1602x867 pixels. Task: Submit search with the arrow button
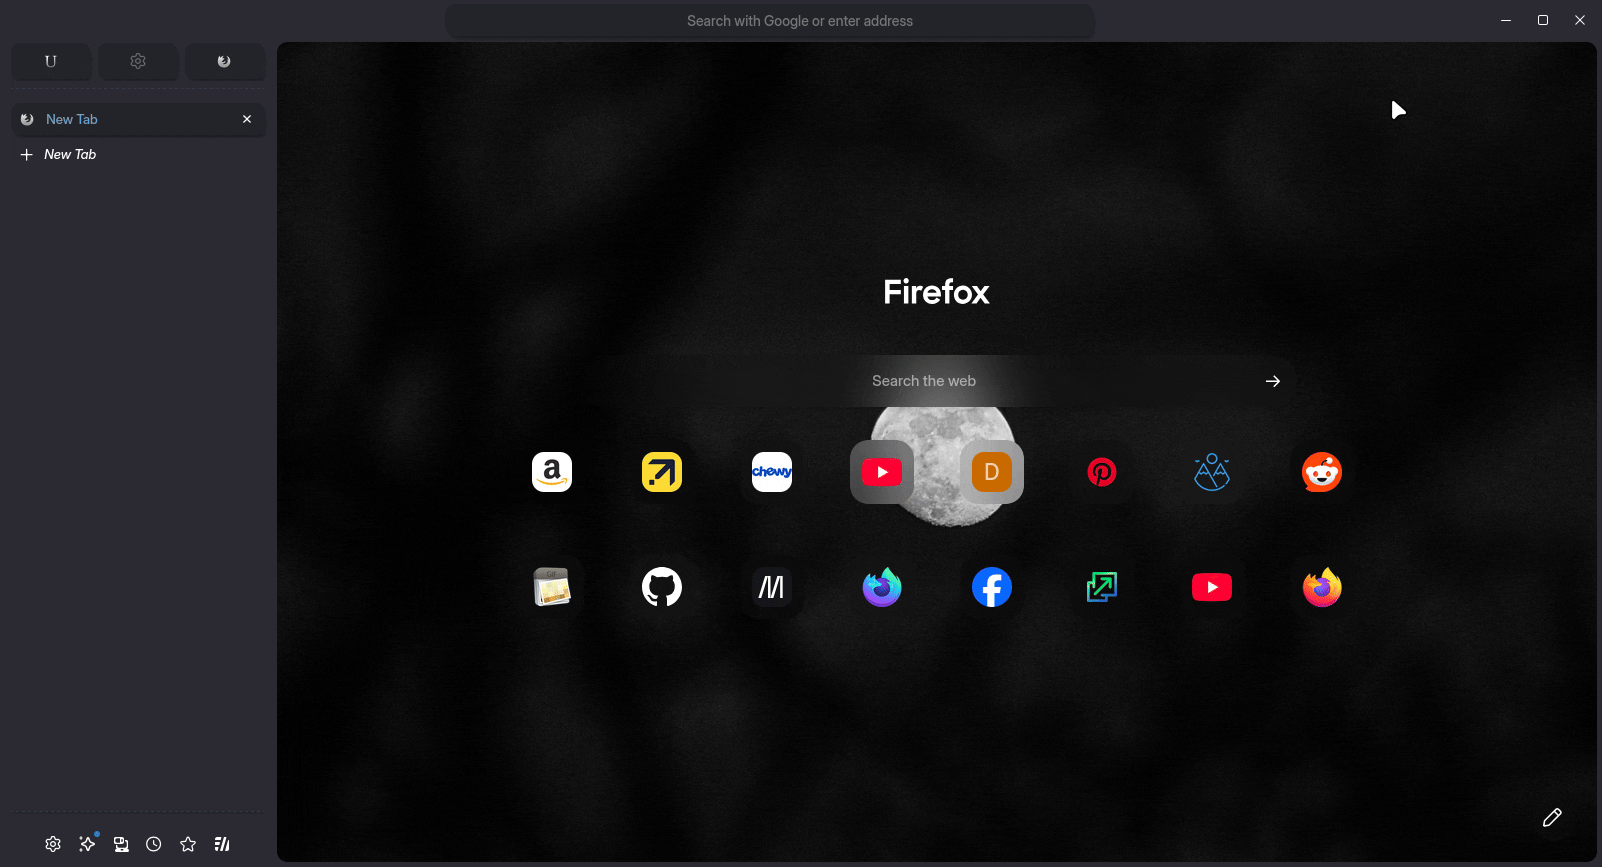pyautogui.click(x=1272, y=381)
